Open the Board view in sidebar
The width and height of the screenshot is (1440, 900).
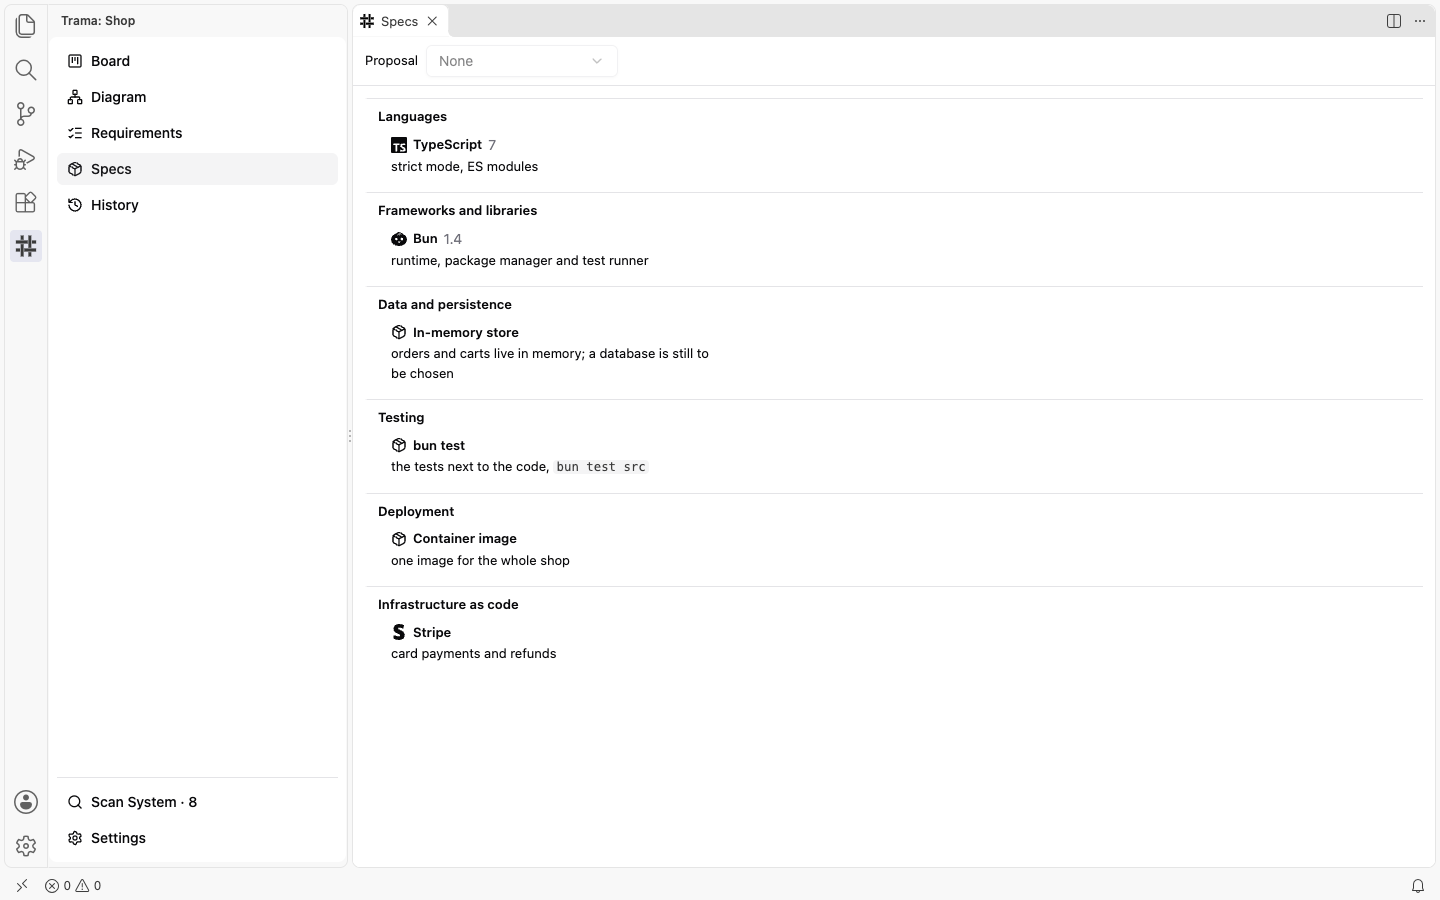[198, 61]
